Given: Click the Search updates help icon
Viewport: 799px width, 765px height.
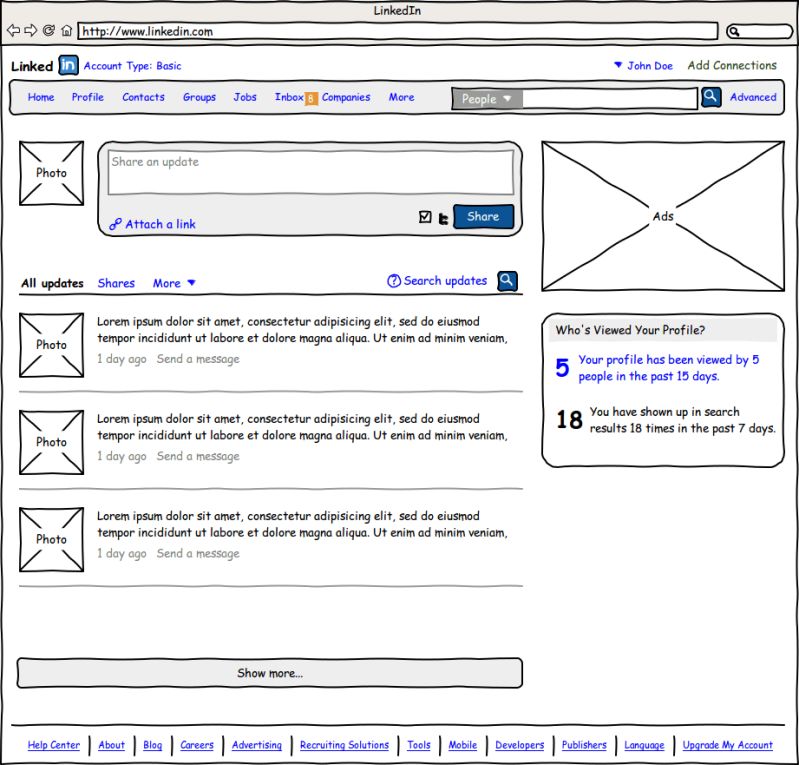Looking at the screenshot, I should click(394, 281).
